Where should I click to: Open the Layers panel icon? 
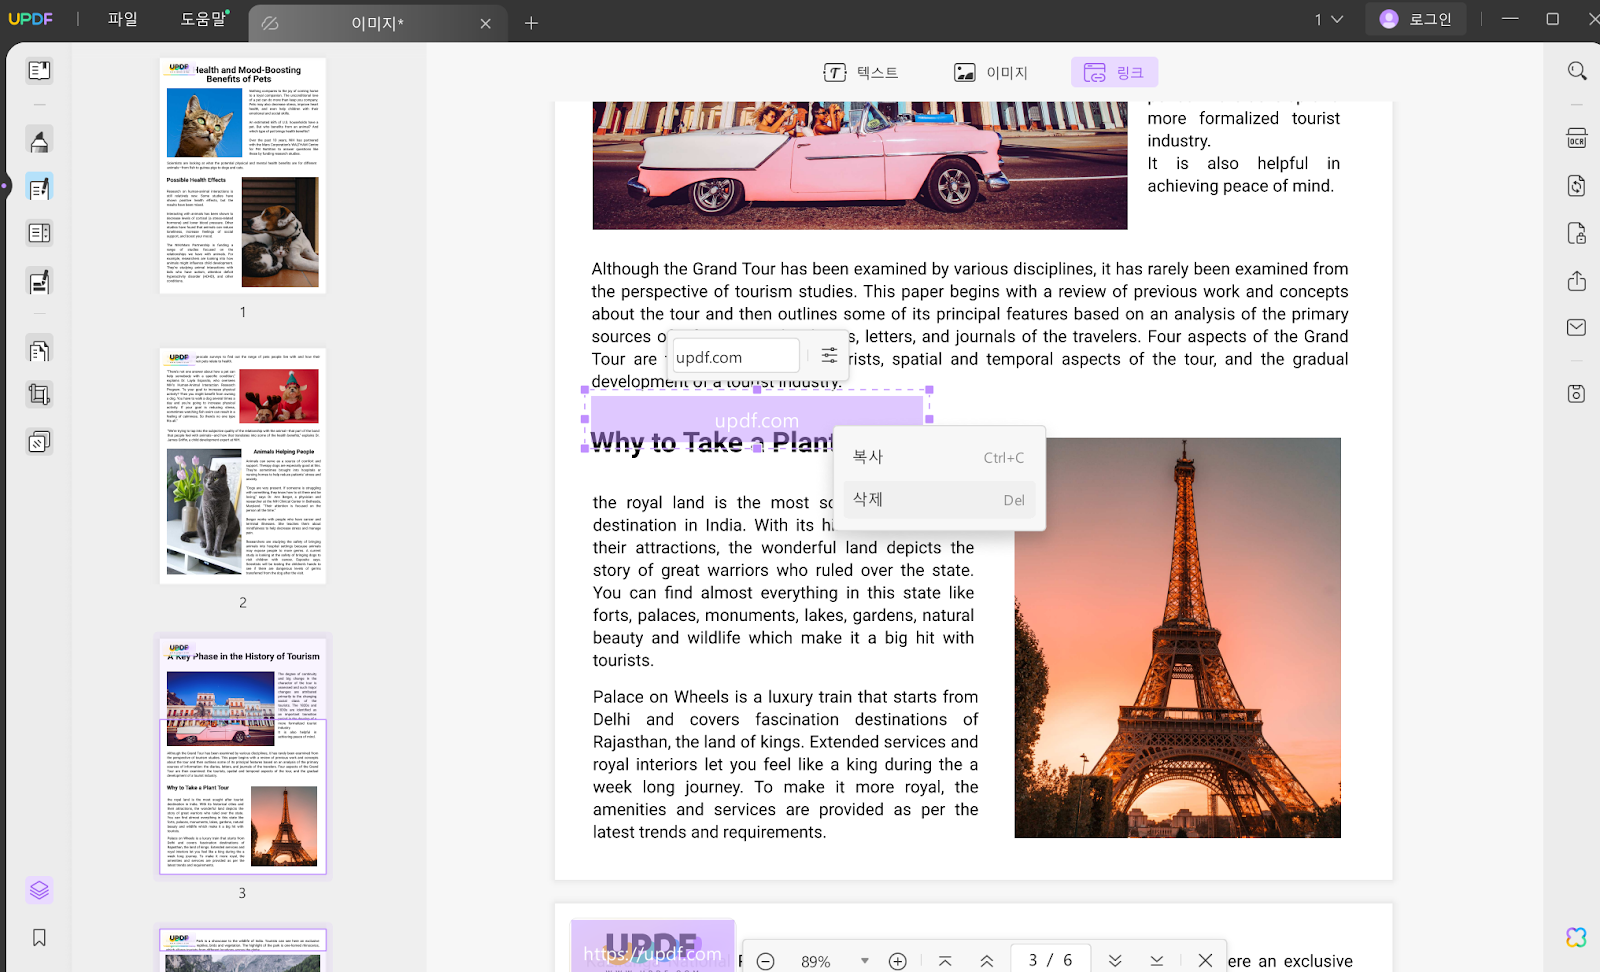coord(39,890)
